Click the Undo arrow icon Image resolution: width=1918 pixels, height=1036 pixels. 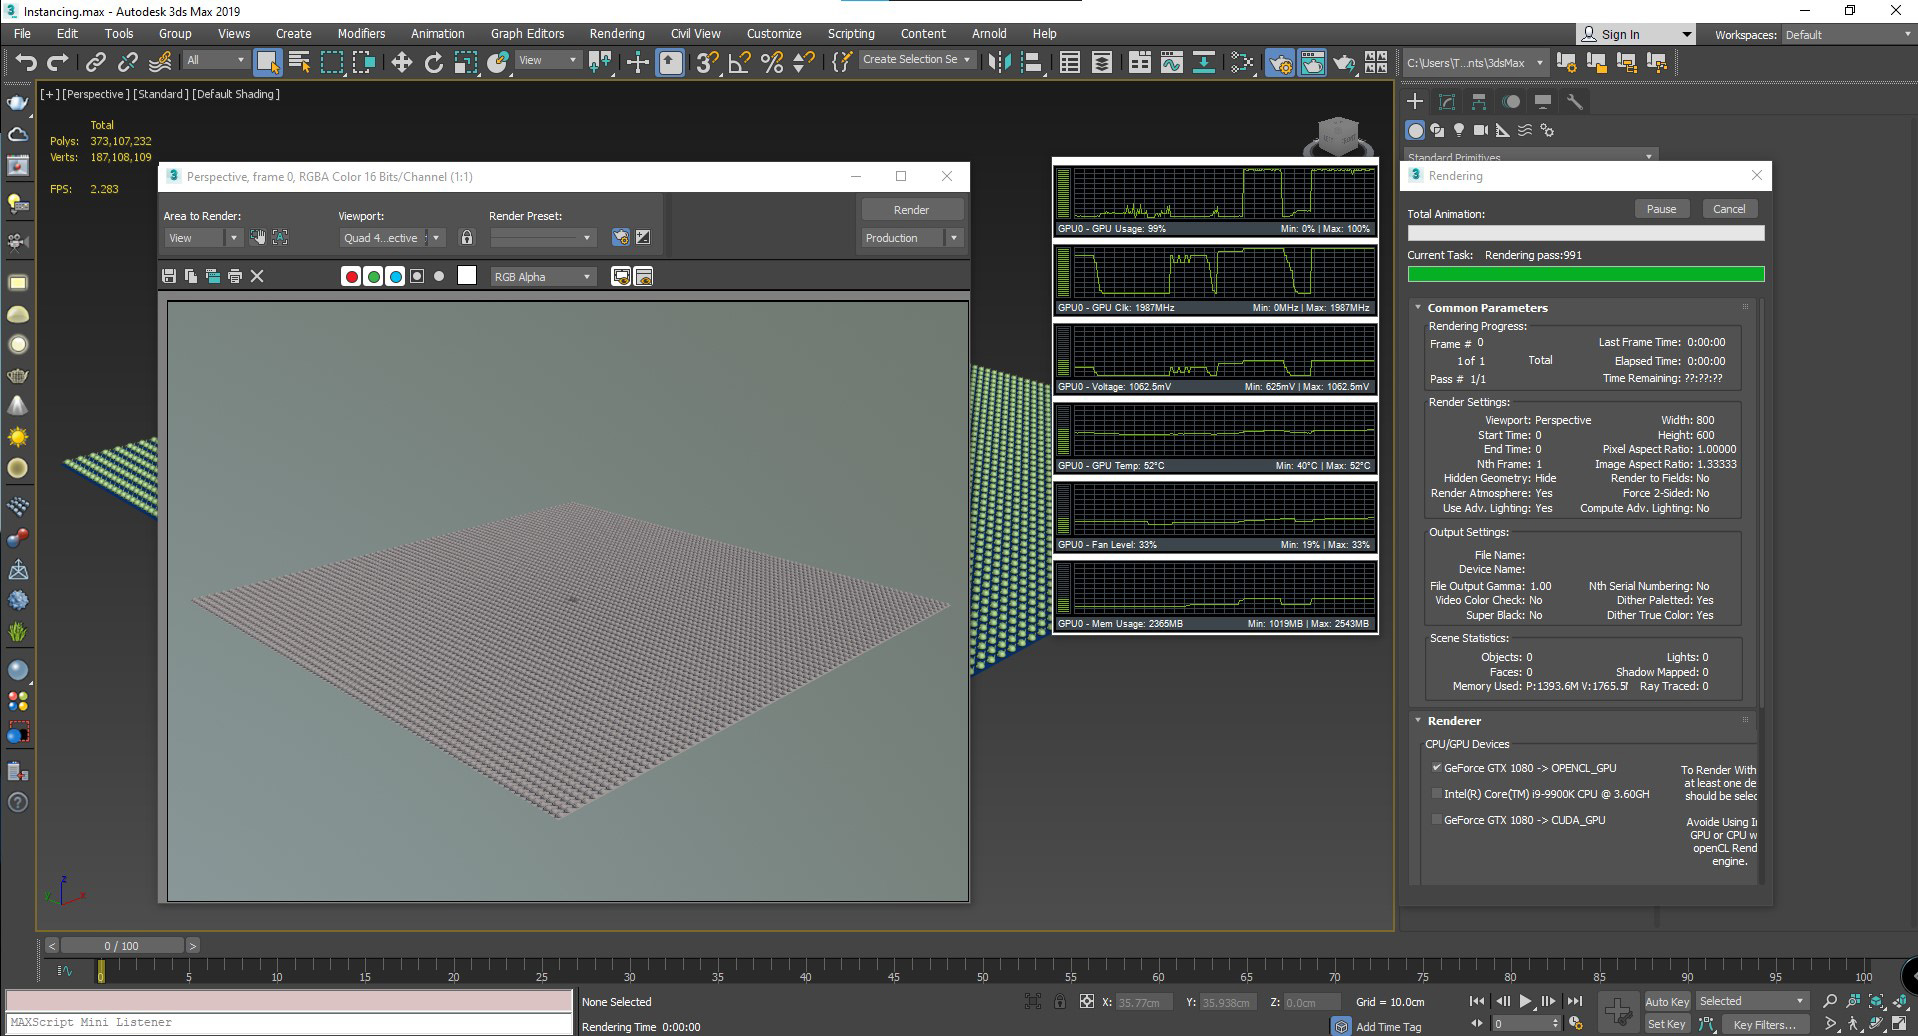(x=26, y=63)
